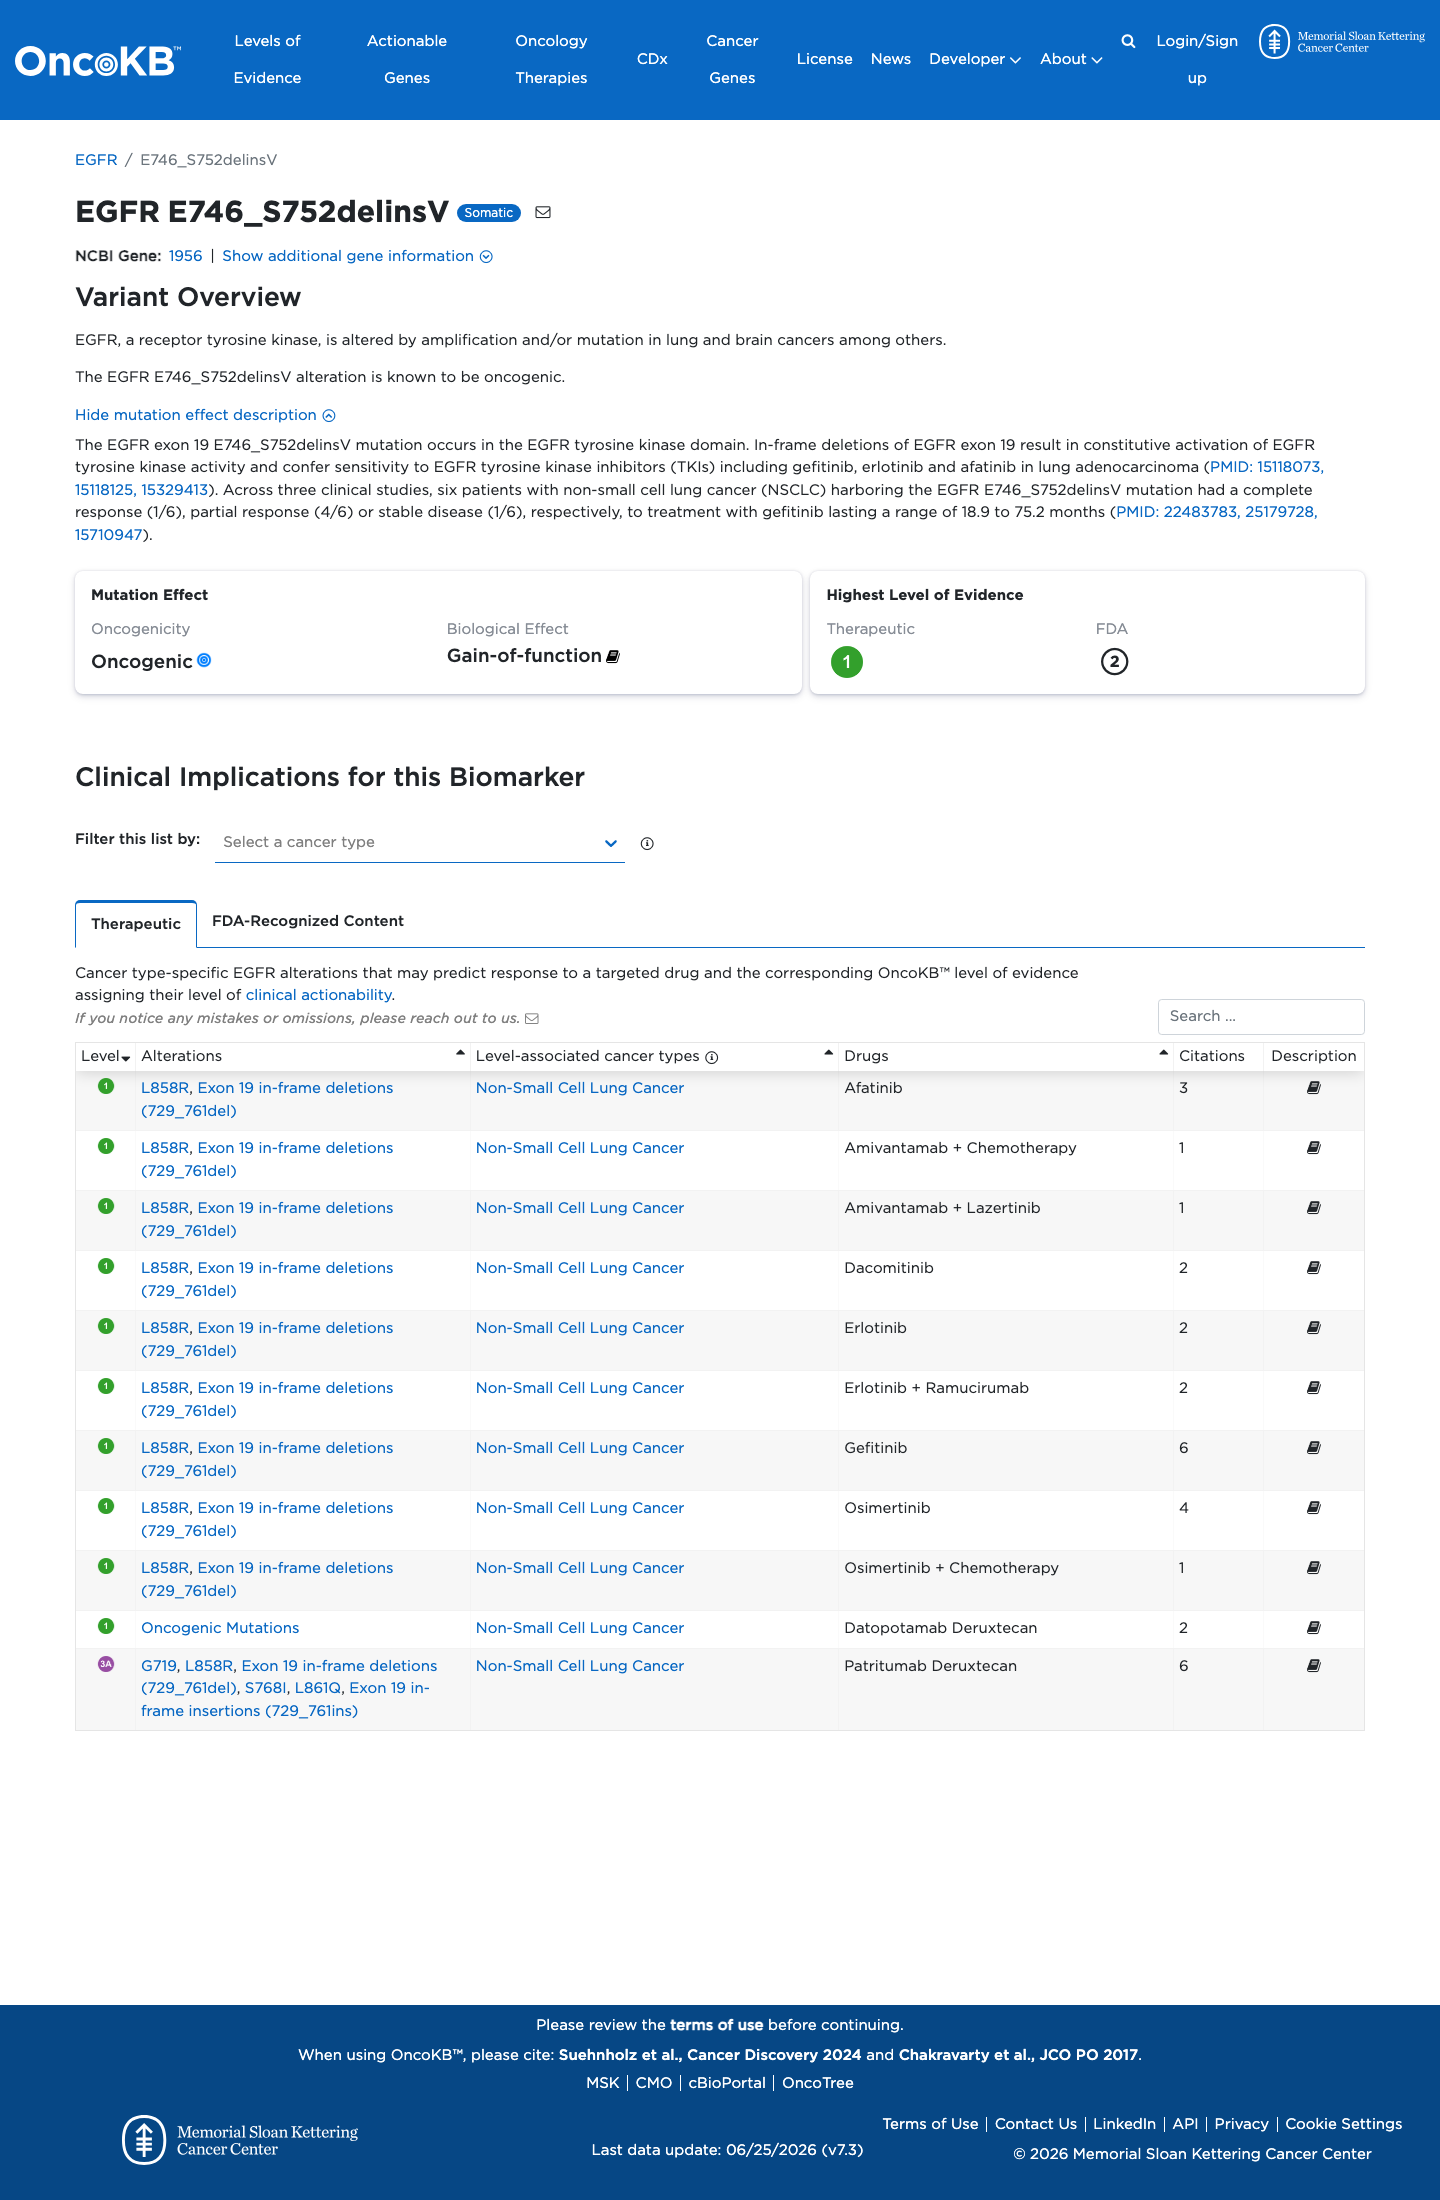Open the description icon for Amivantamab + Lazertinib
The image size is (1440, 2200).
[1314, 1208]
